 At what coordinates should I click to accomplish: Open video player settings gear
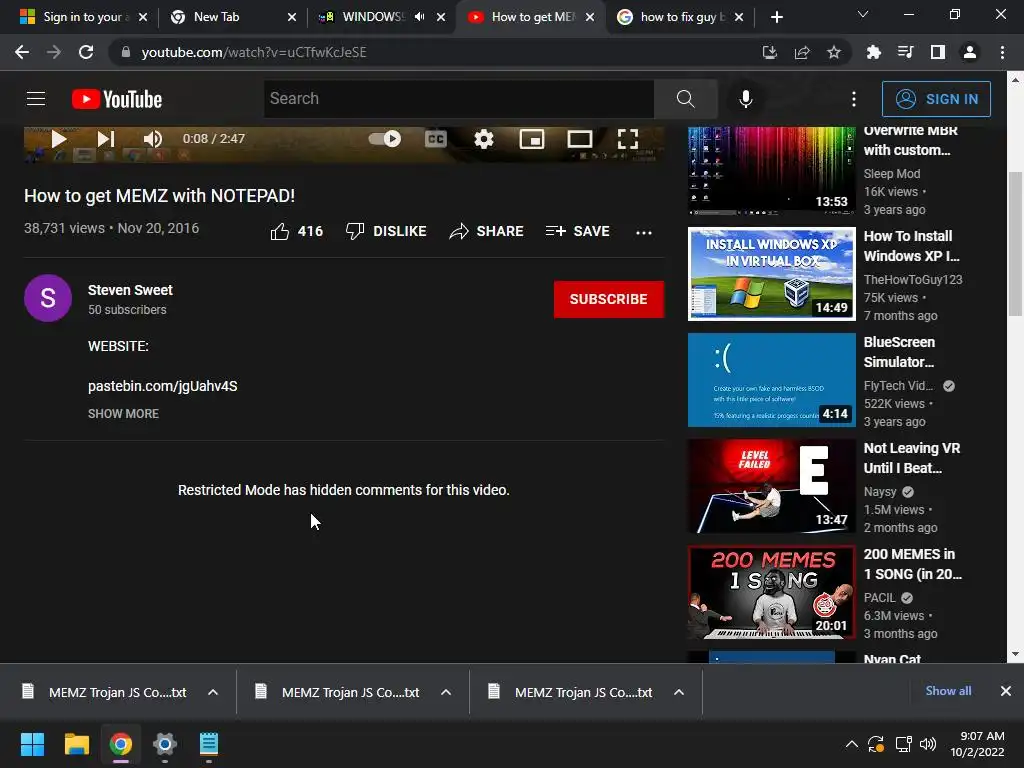click(484, 138)
